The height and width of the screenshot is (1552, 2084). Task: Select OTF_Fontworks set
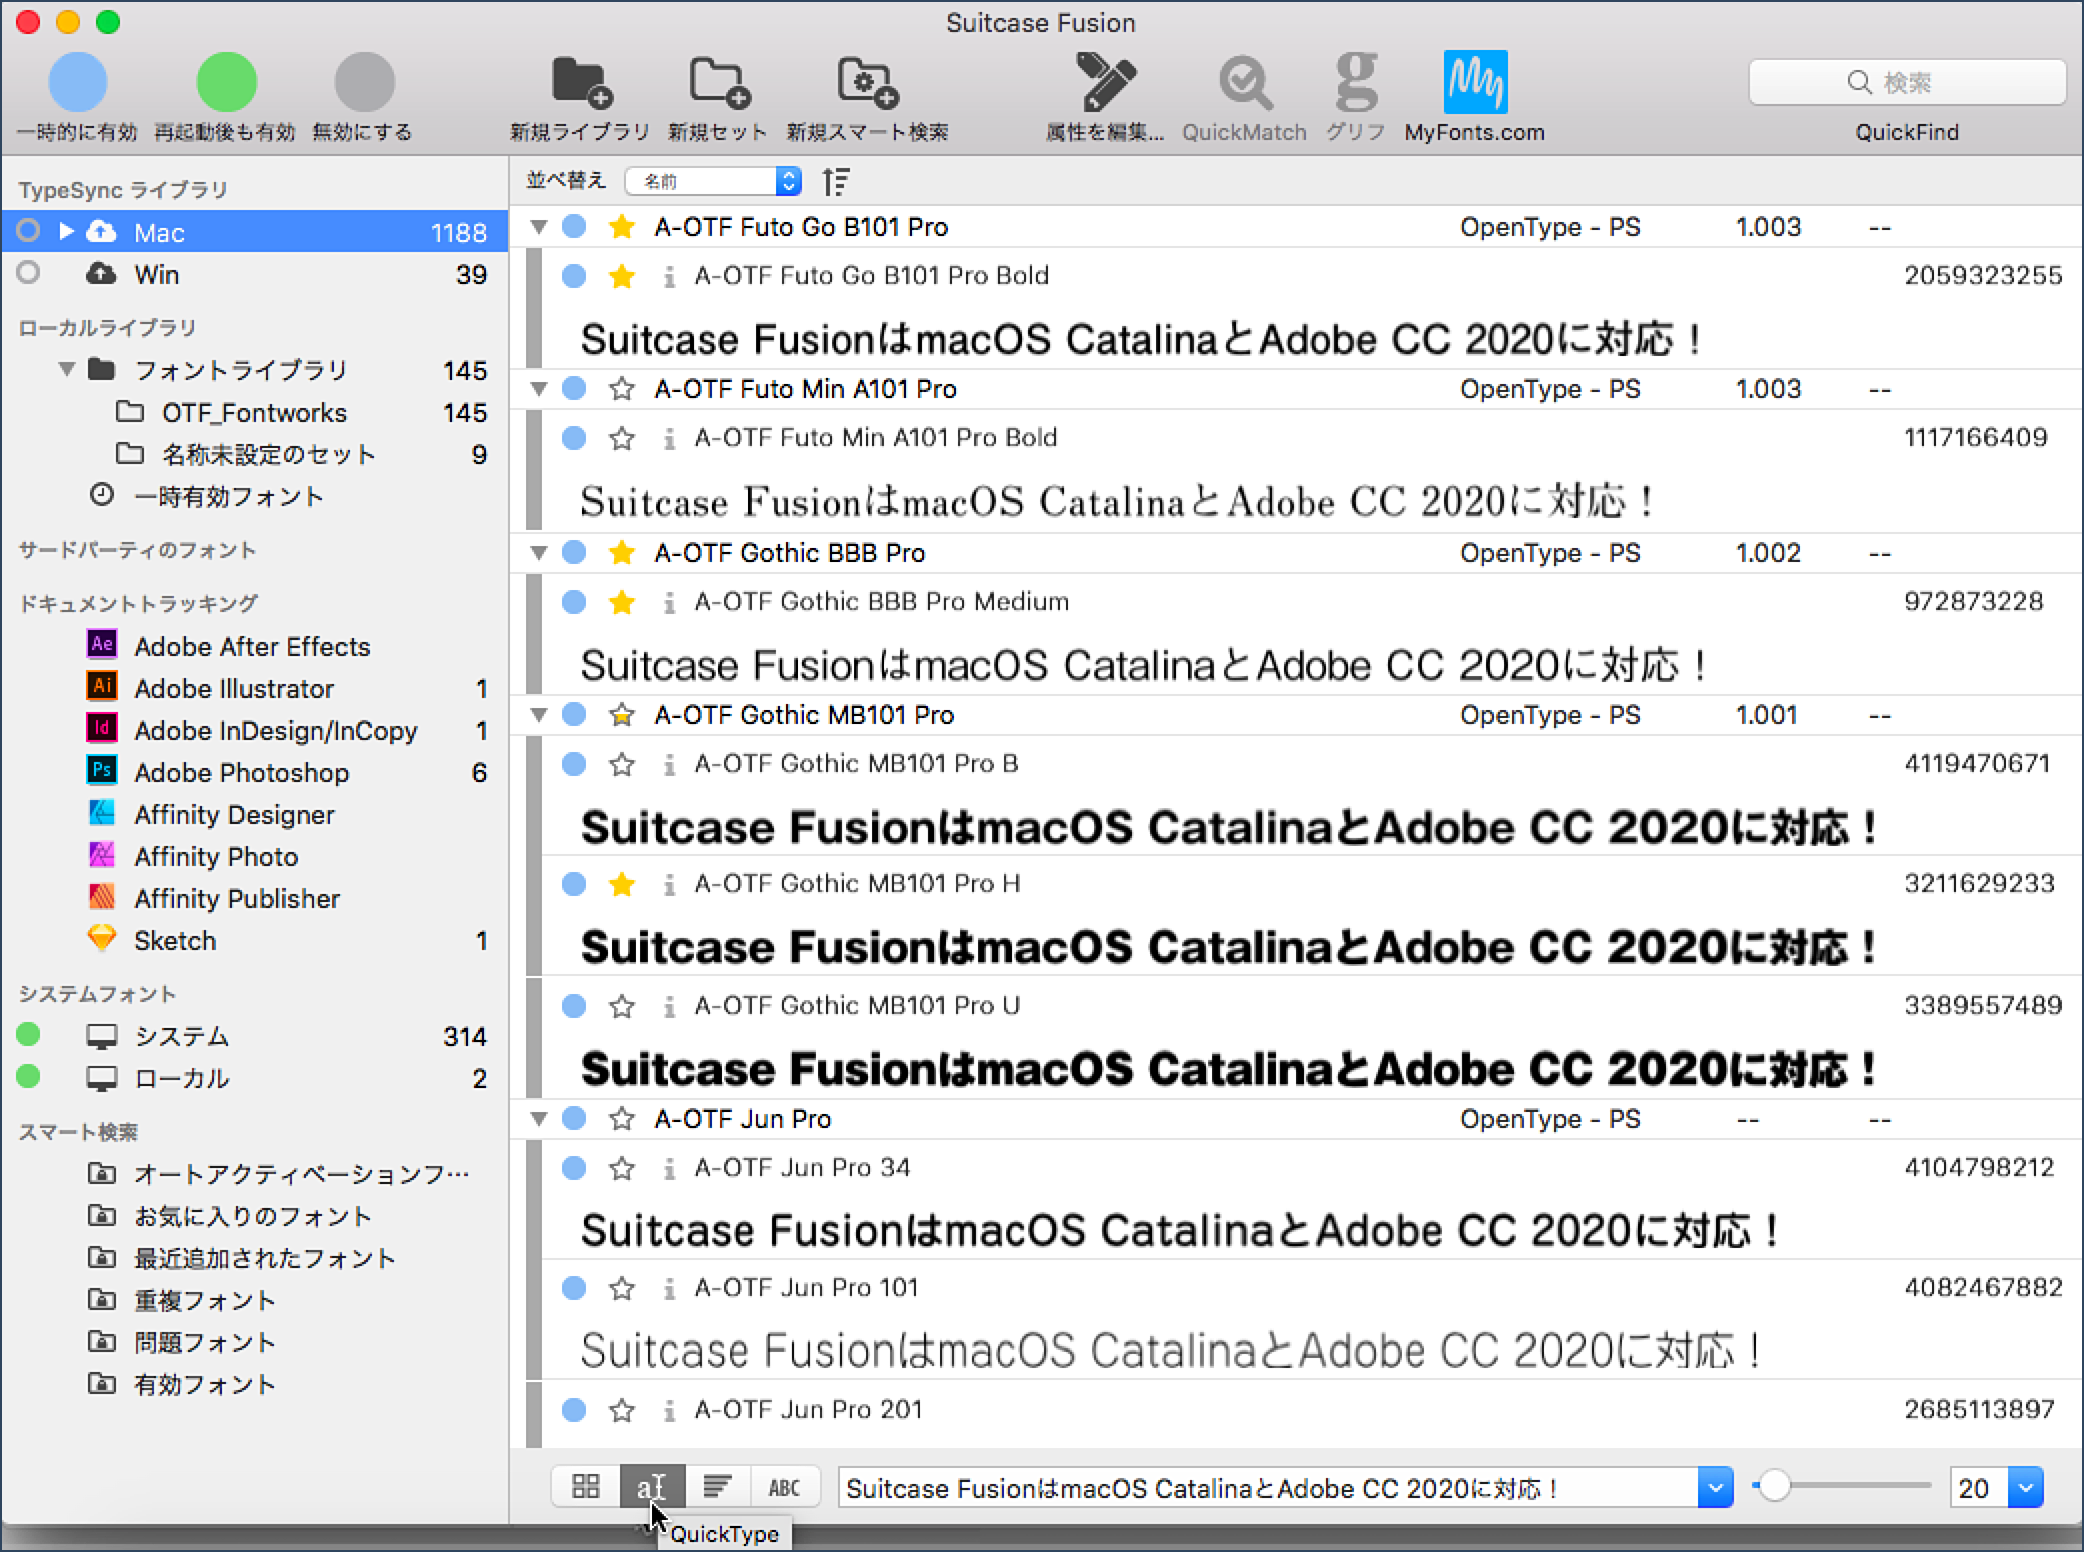click(254, 412)
